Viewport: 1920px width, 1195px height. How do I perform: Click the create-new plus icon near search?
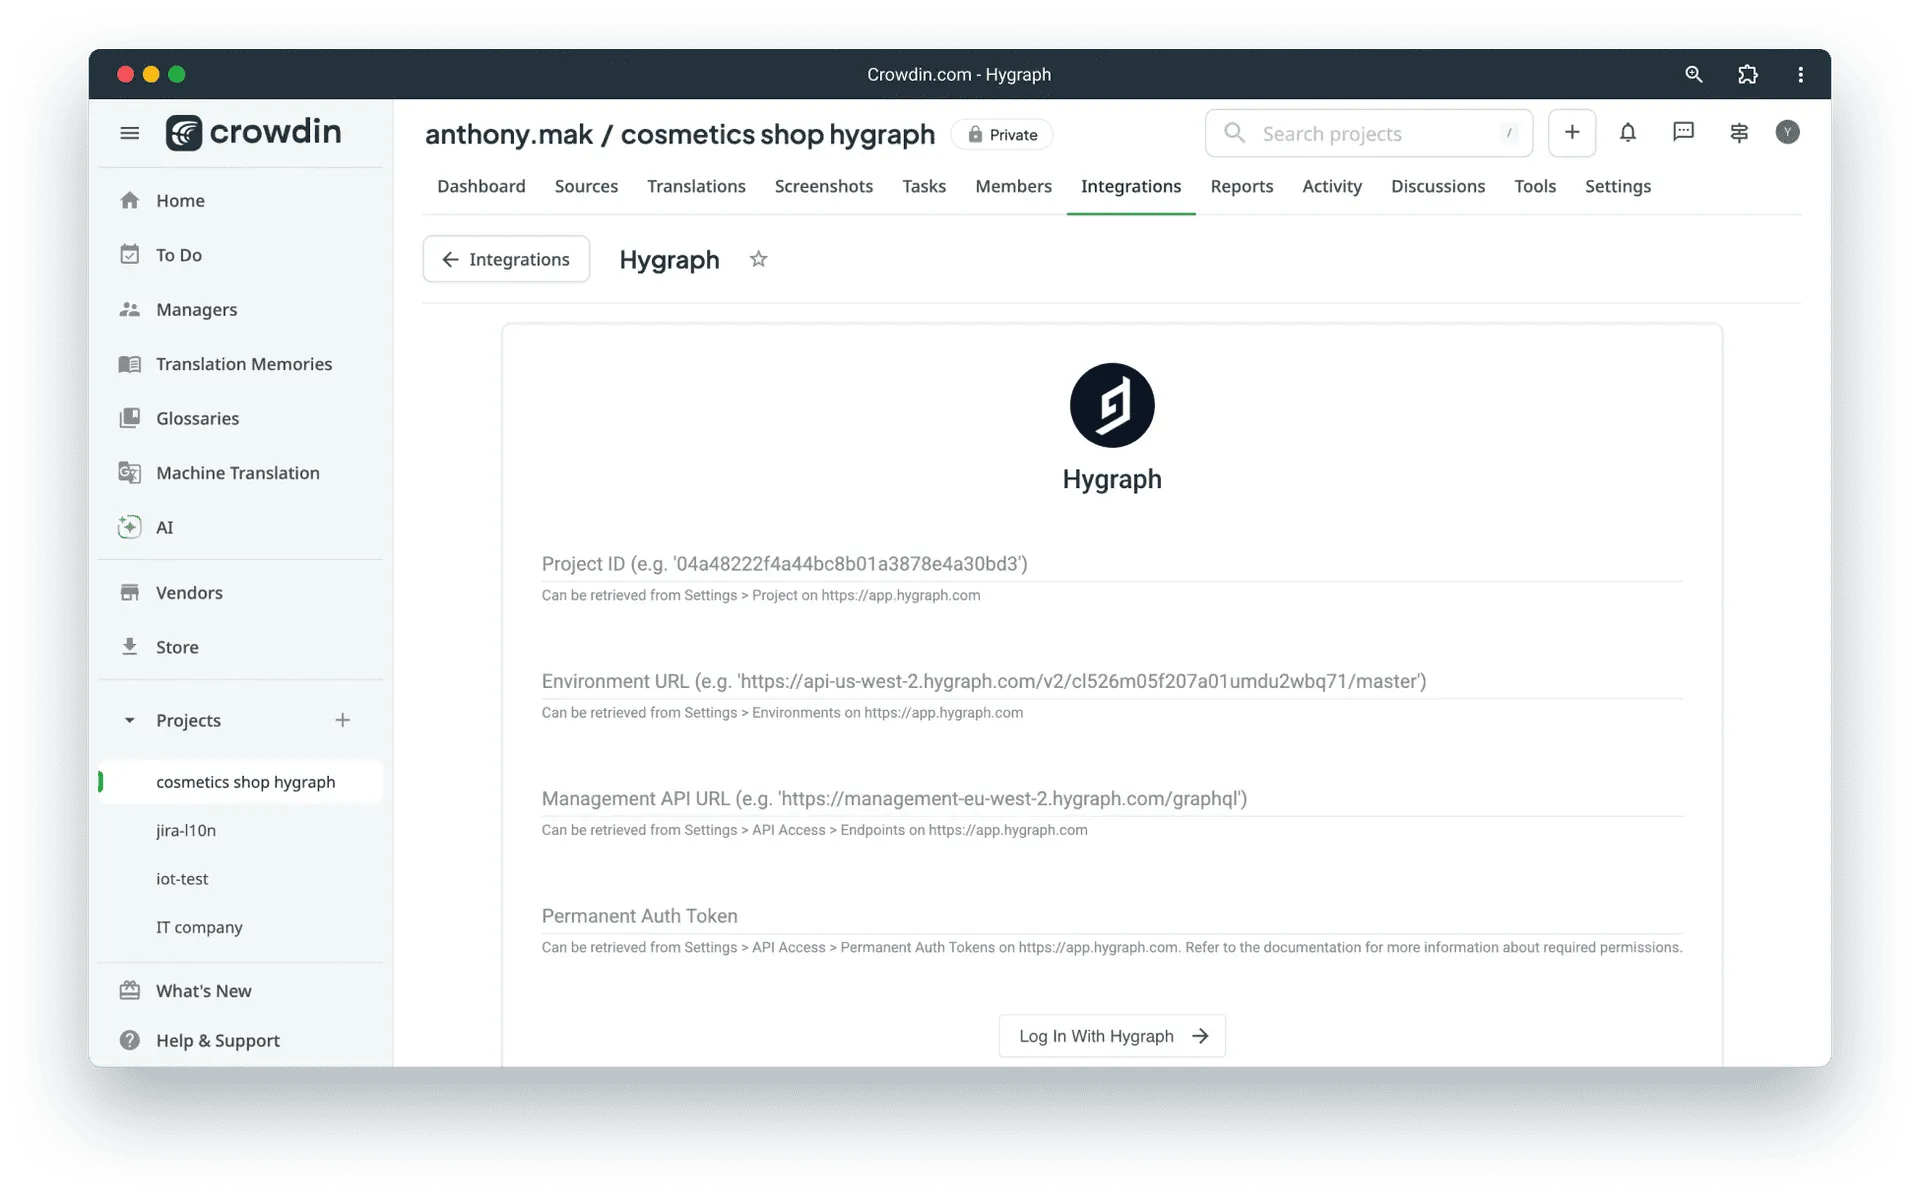click(1572, 132)
